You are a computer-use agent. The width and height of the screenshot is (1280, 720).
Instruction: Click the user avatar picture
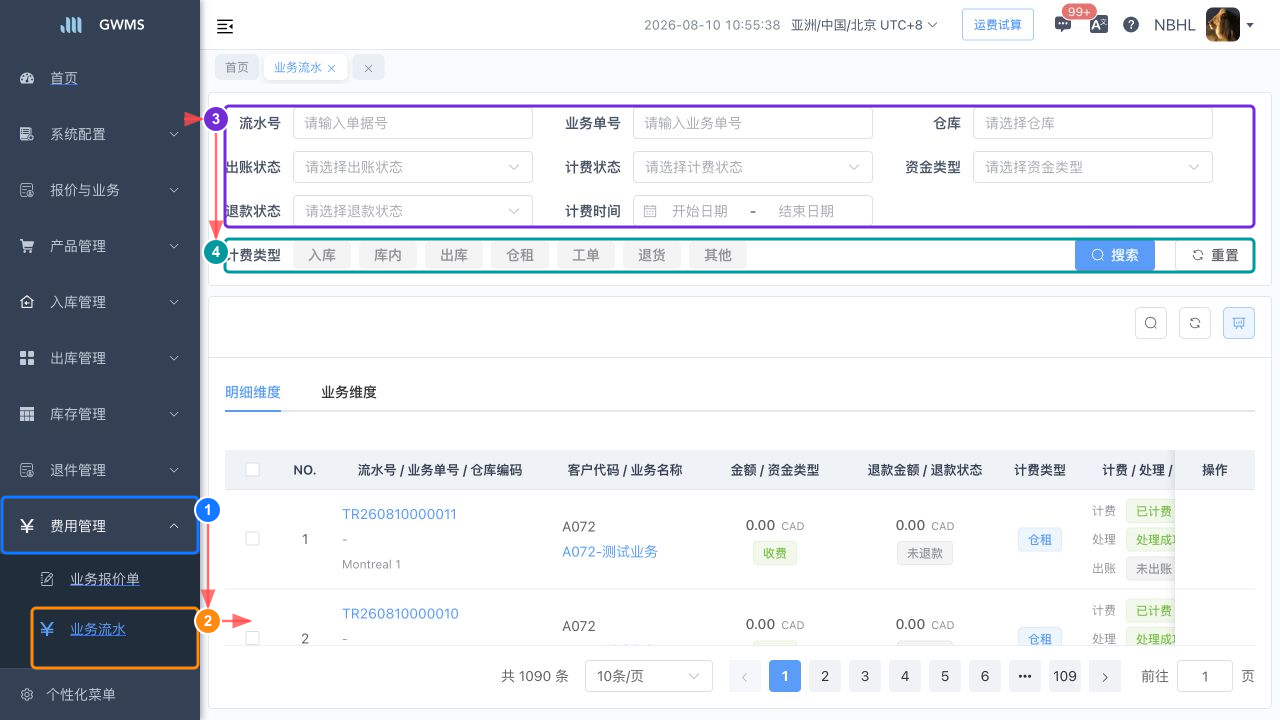click(1223, 25)
